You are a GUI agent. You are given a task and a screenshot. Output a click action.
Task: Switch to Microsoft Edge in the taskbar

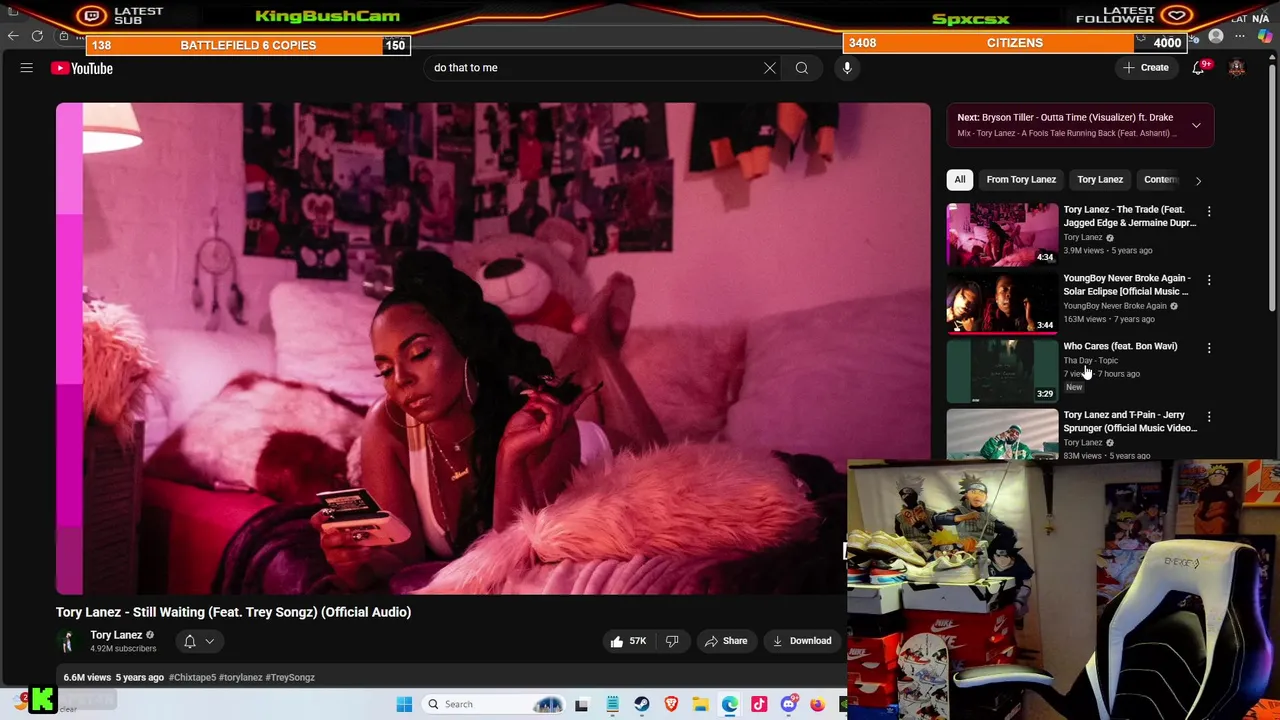730,704
